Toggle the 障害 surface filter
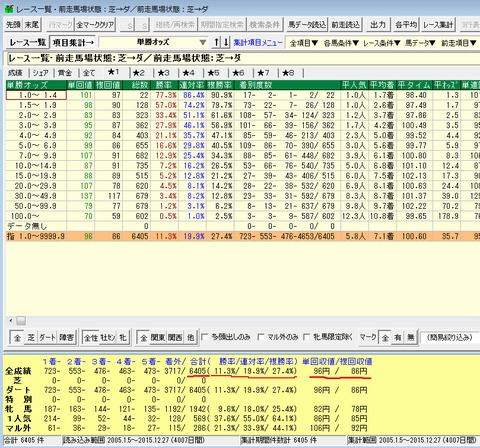480x448 pixels. click(x=66, y=338)
